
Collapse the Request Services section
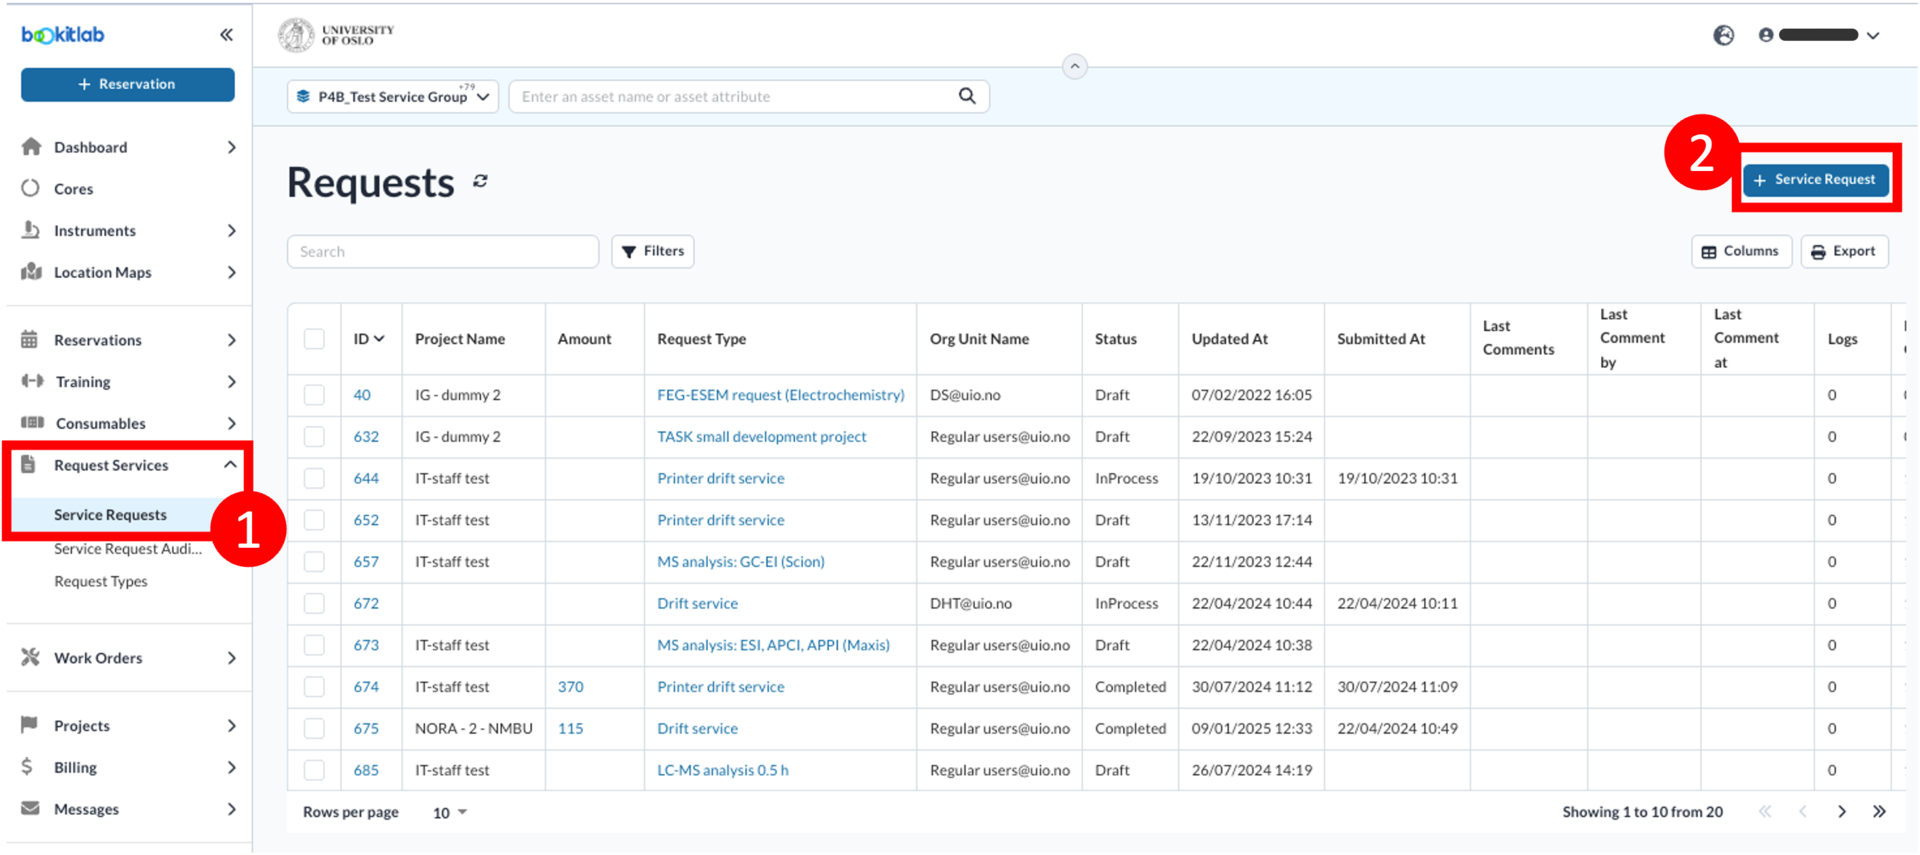pyautogui.click(x=230, y=465)
